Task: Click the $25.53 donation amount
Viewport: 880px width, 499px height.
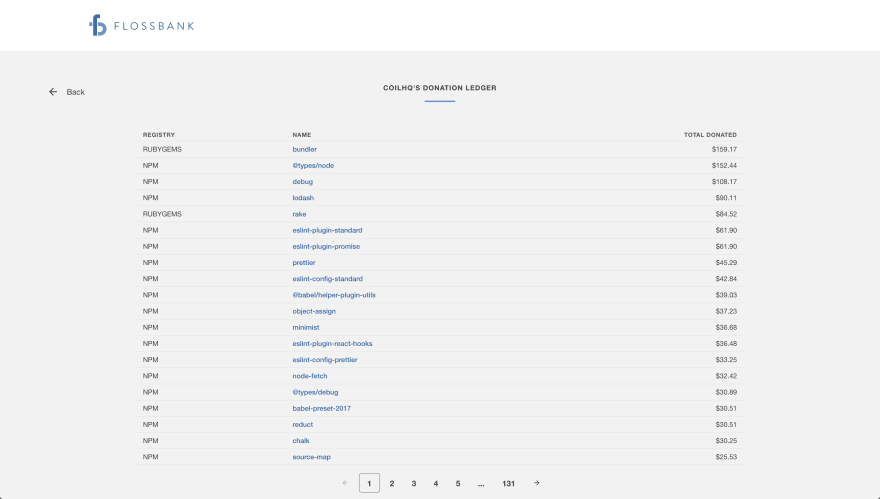Action: point(726,457)
